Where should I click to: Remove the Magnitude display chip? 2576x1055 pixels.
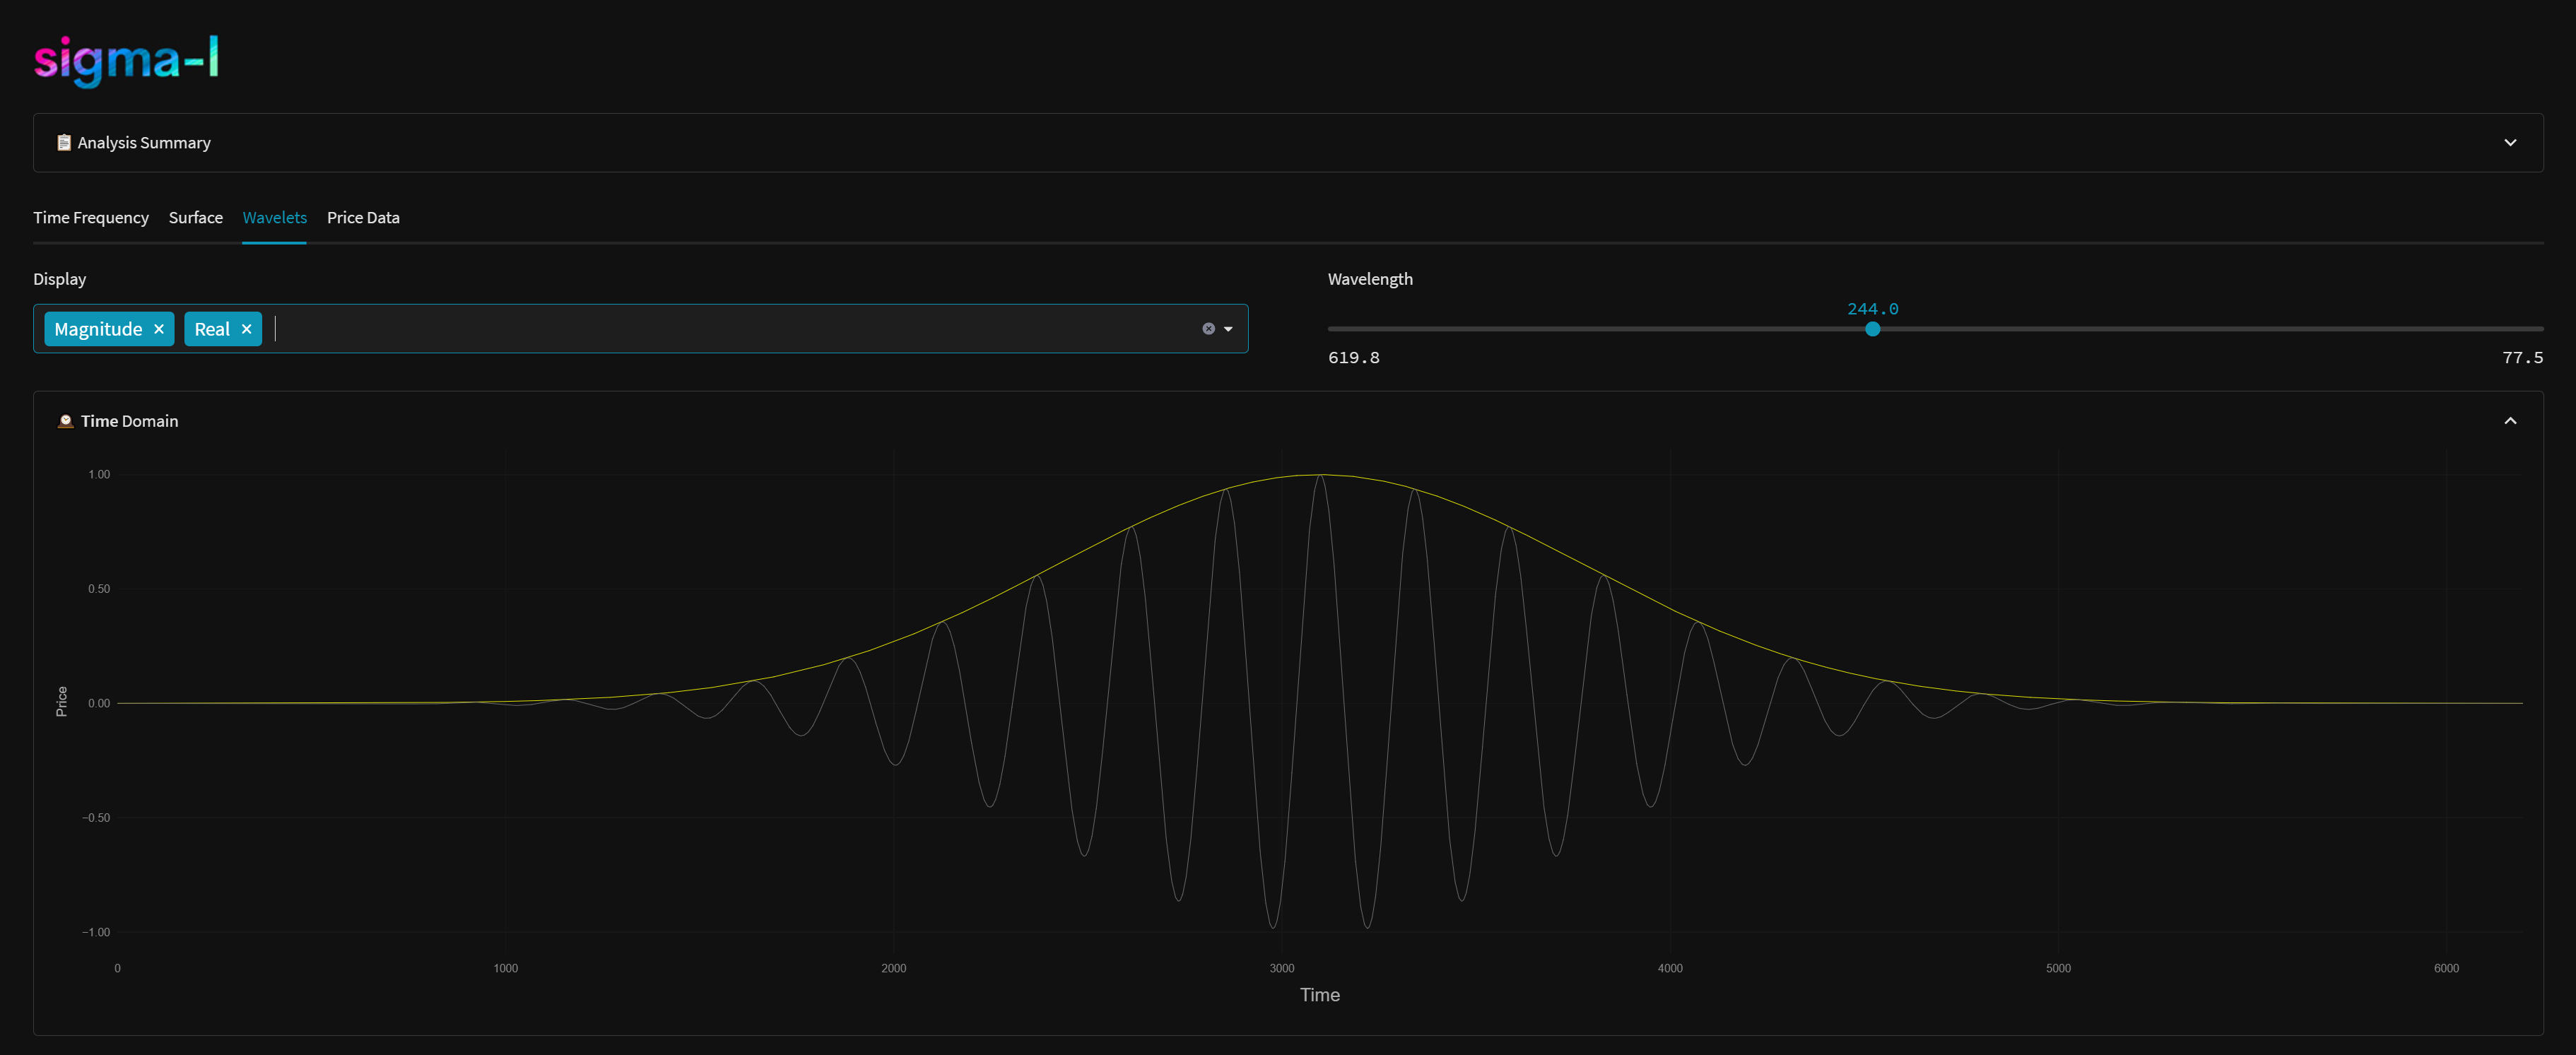click(x=158, y=328)
